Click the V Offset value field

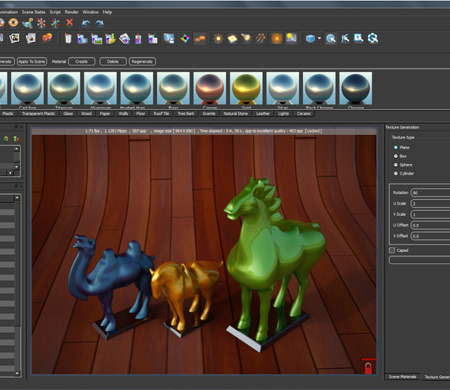tap(430, 236)
